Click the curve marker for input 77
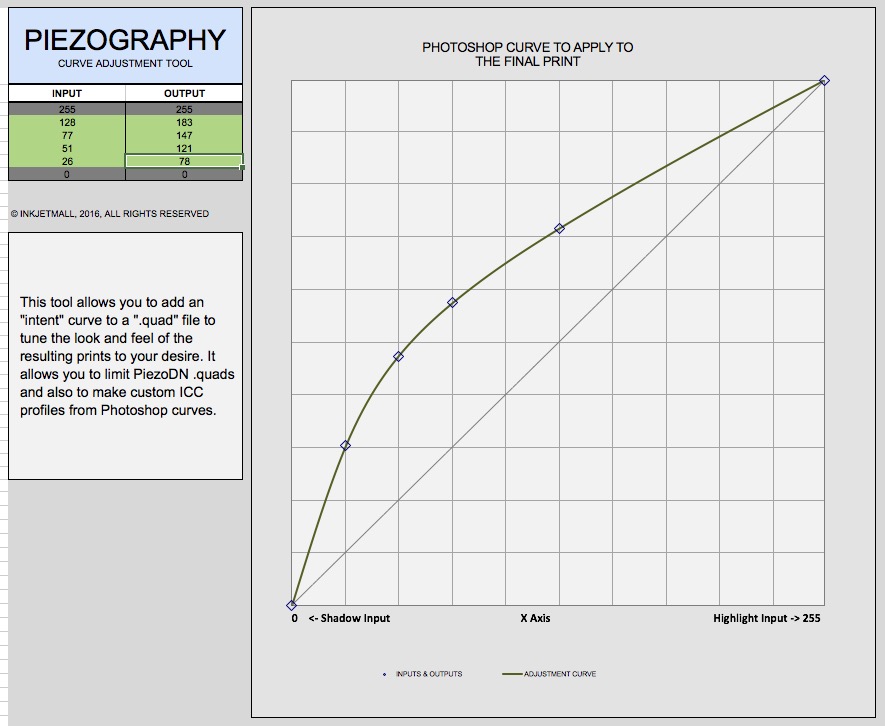This screenshot has width=885, height=726. 453,302
